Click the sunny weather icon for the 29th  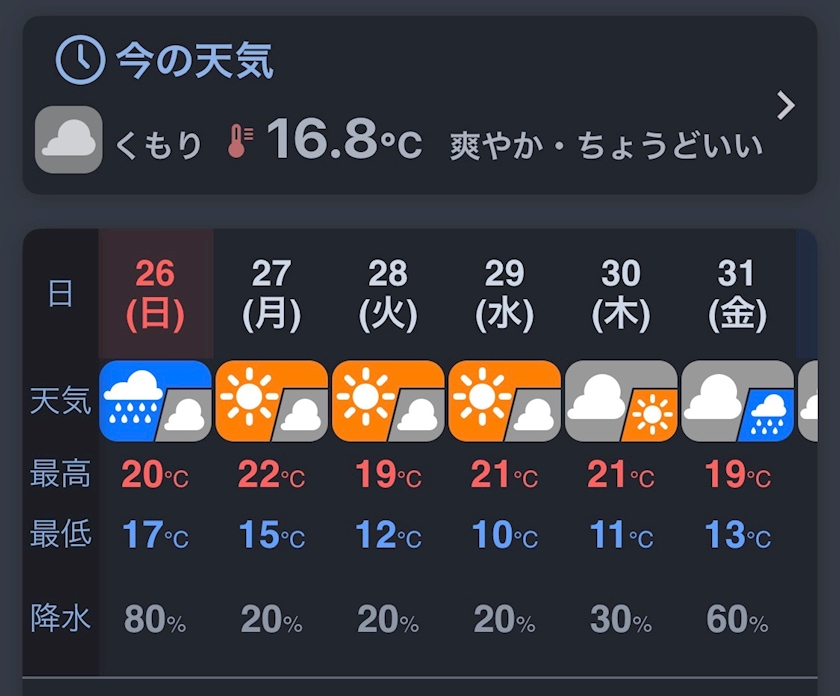pos(504,401)
